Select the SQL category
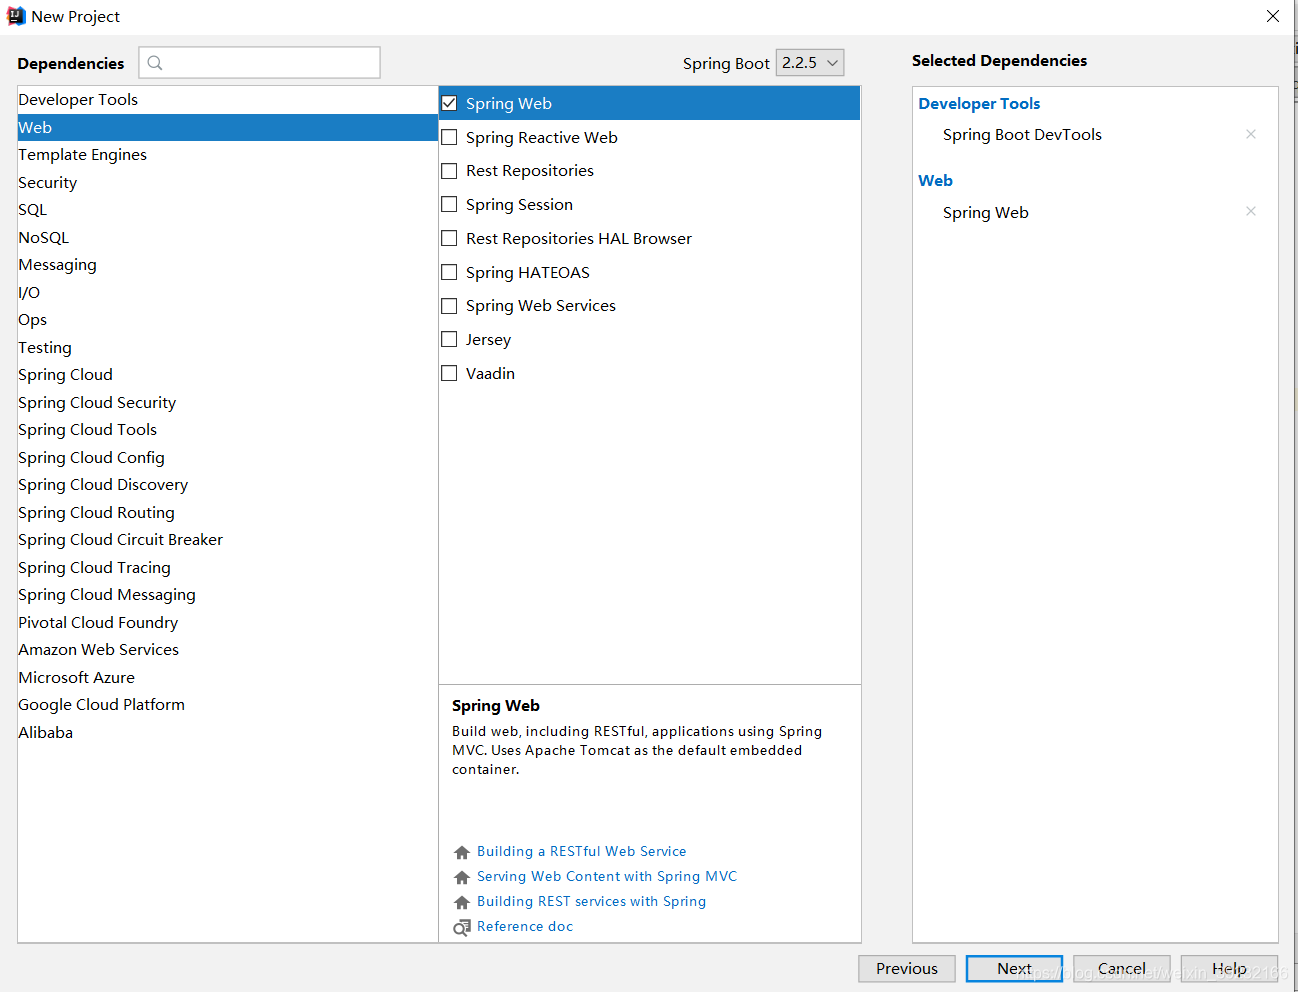1298x992 pixels. tap(228, 210)
